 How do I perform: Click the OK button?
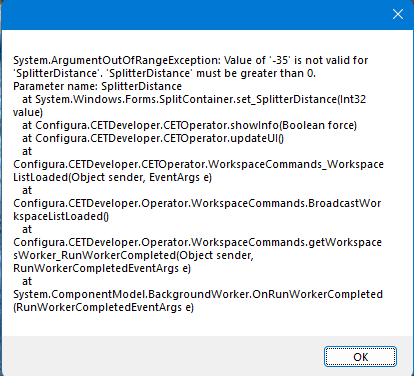[360, 357]
